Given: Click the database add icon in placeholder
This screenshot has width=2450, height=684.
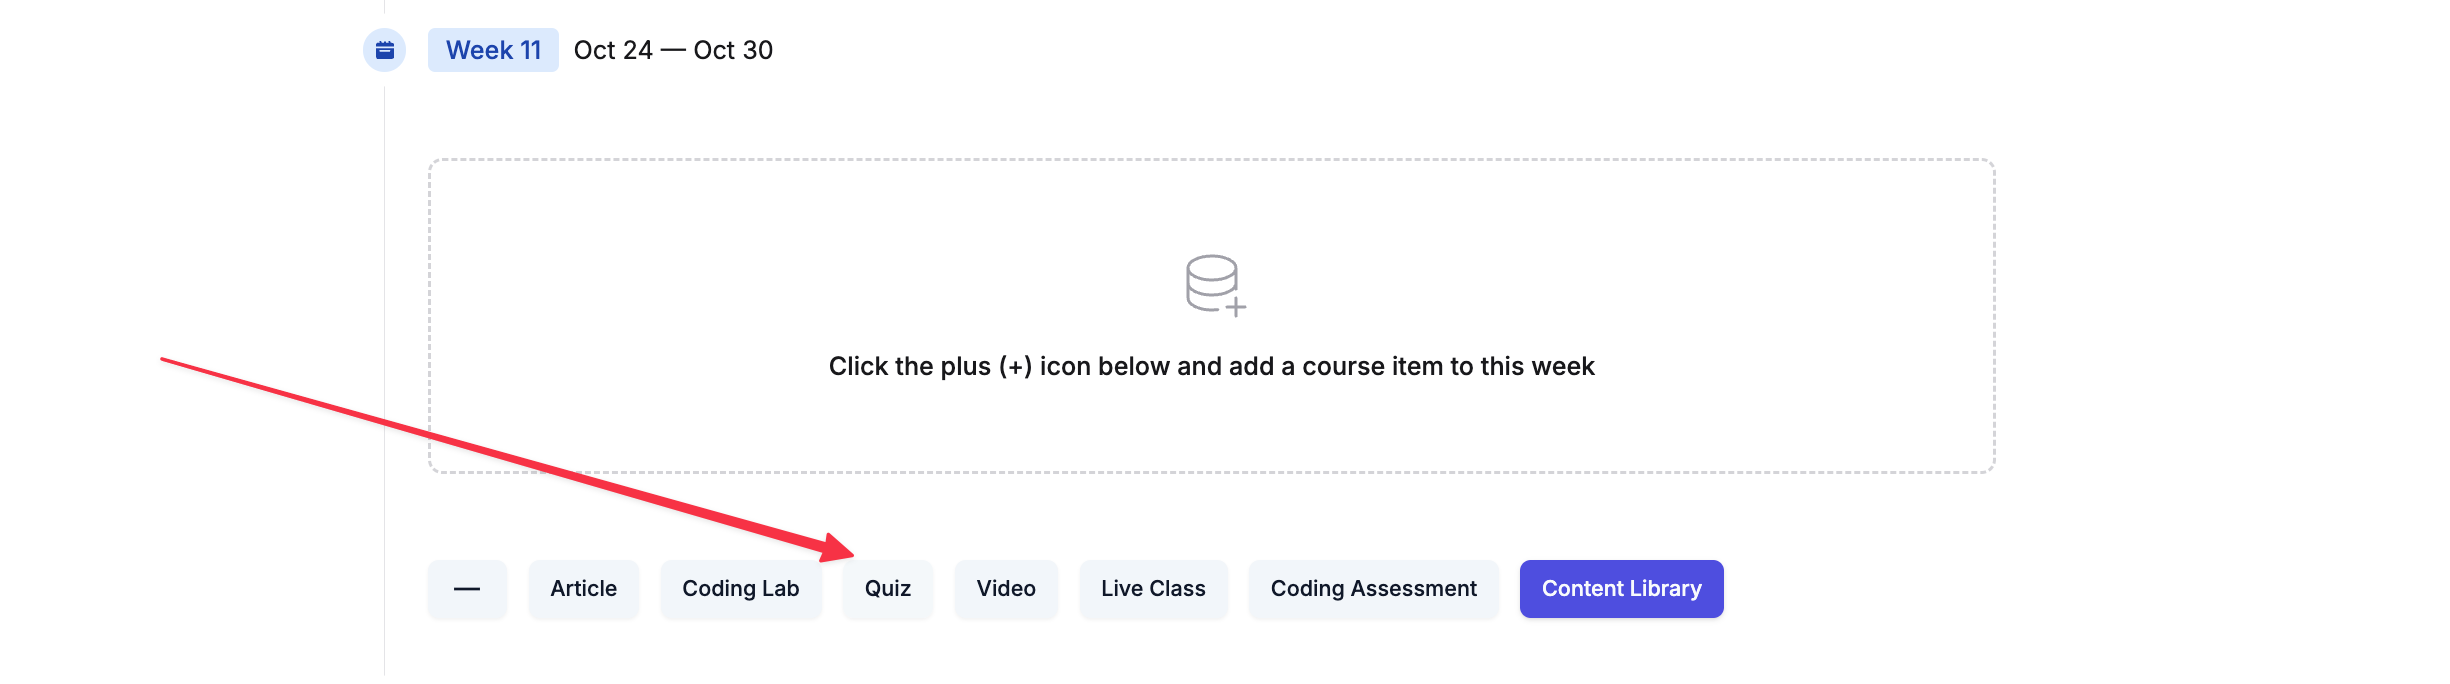Looking at the screenshot, I should point(1212,284).
